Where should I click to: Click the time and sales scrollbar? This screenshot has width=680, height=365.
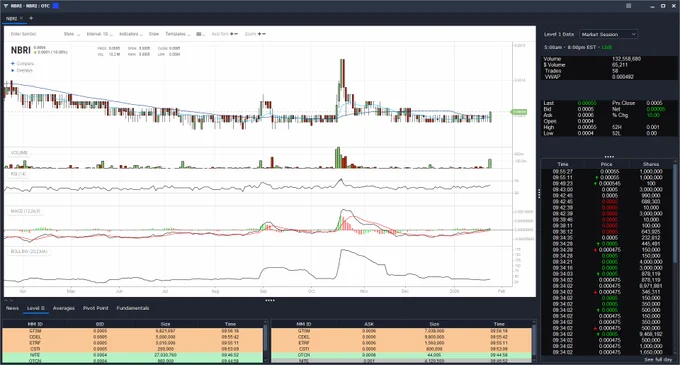pyautogui.click(x=675, y=212)
